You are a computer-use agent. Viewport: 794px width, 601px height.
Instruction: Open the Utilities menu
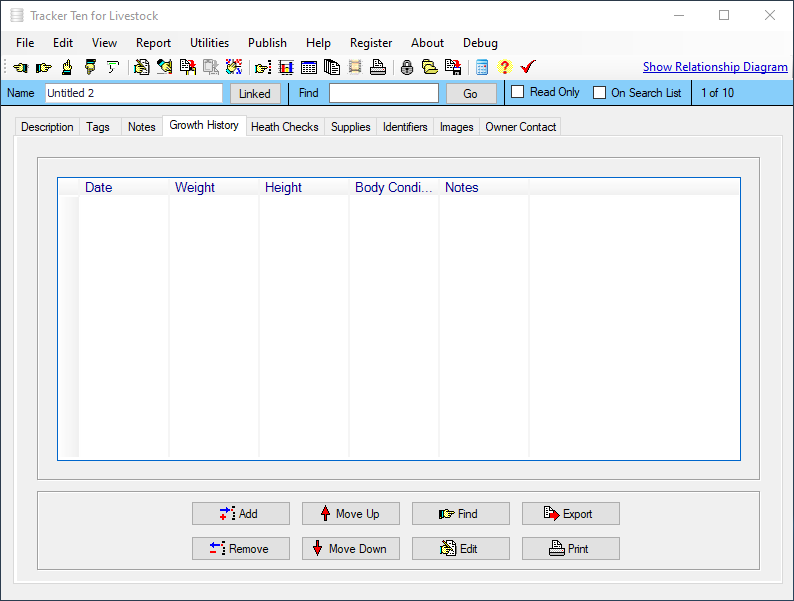point(209,43)
